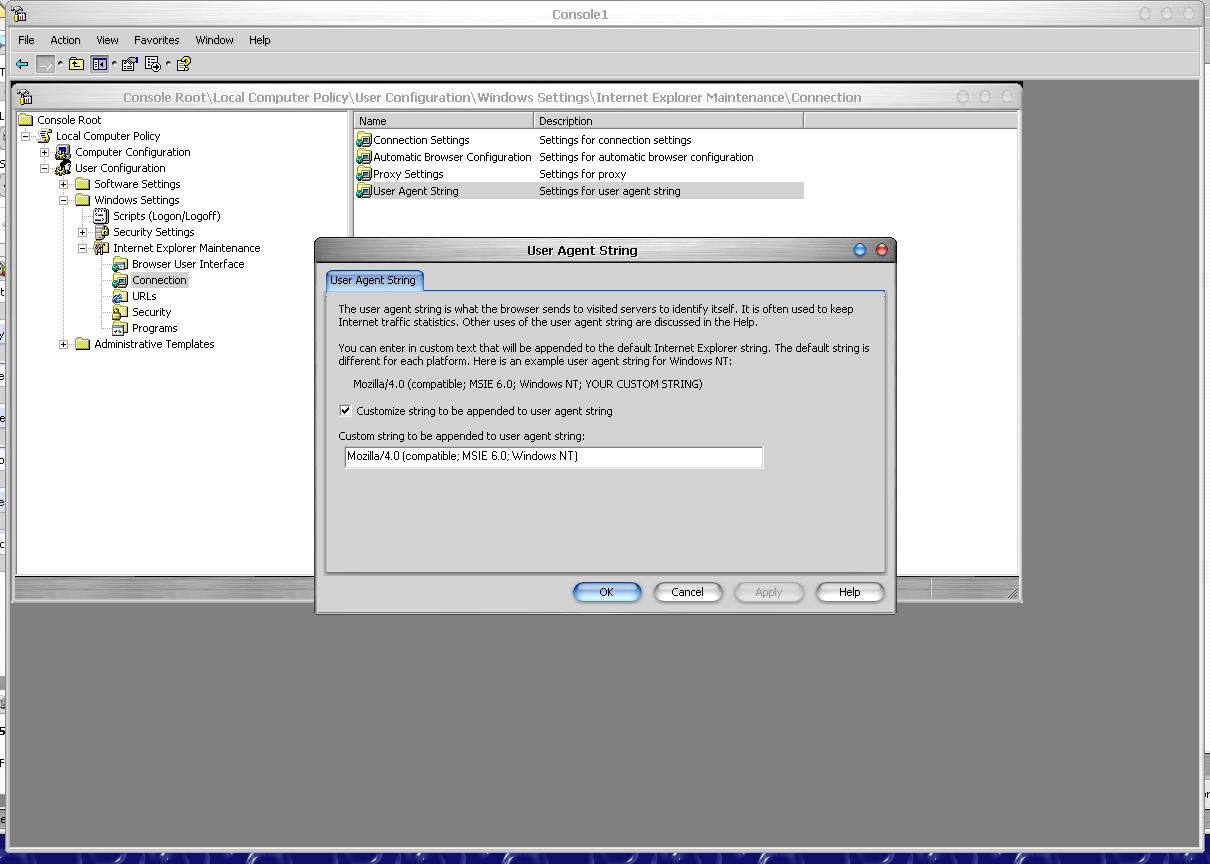
Task: Open the View menu
Action: point(107,40)
